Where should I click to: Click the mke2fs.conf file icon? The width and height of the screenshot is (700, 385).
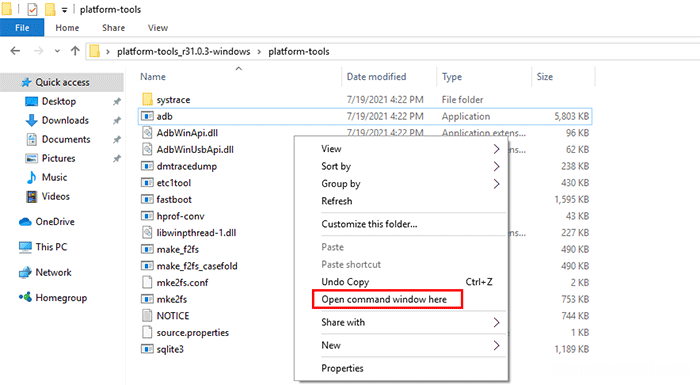click(x=147, y=282)
